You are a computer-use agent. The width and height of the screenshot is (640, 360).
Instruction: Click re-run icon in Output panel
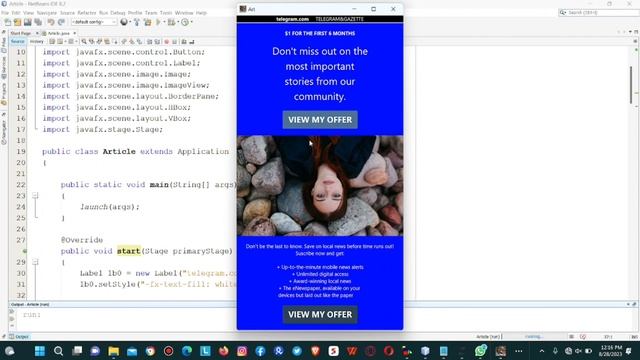pos(11,312)
